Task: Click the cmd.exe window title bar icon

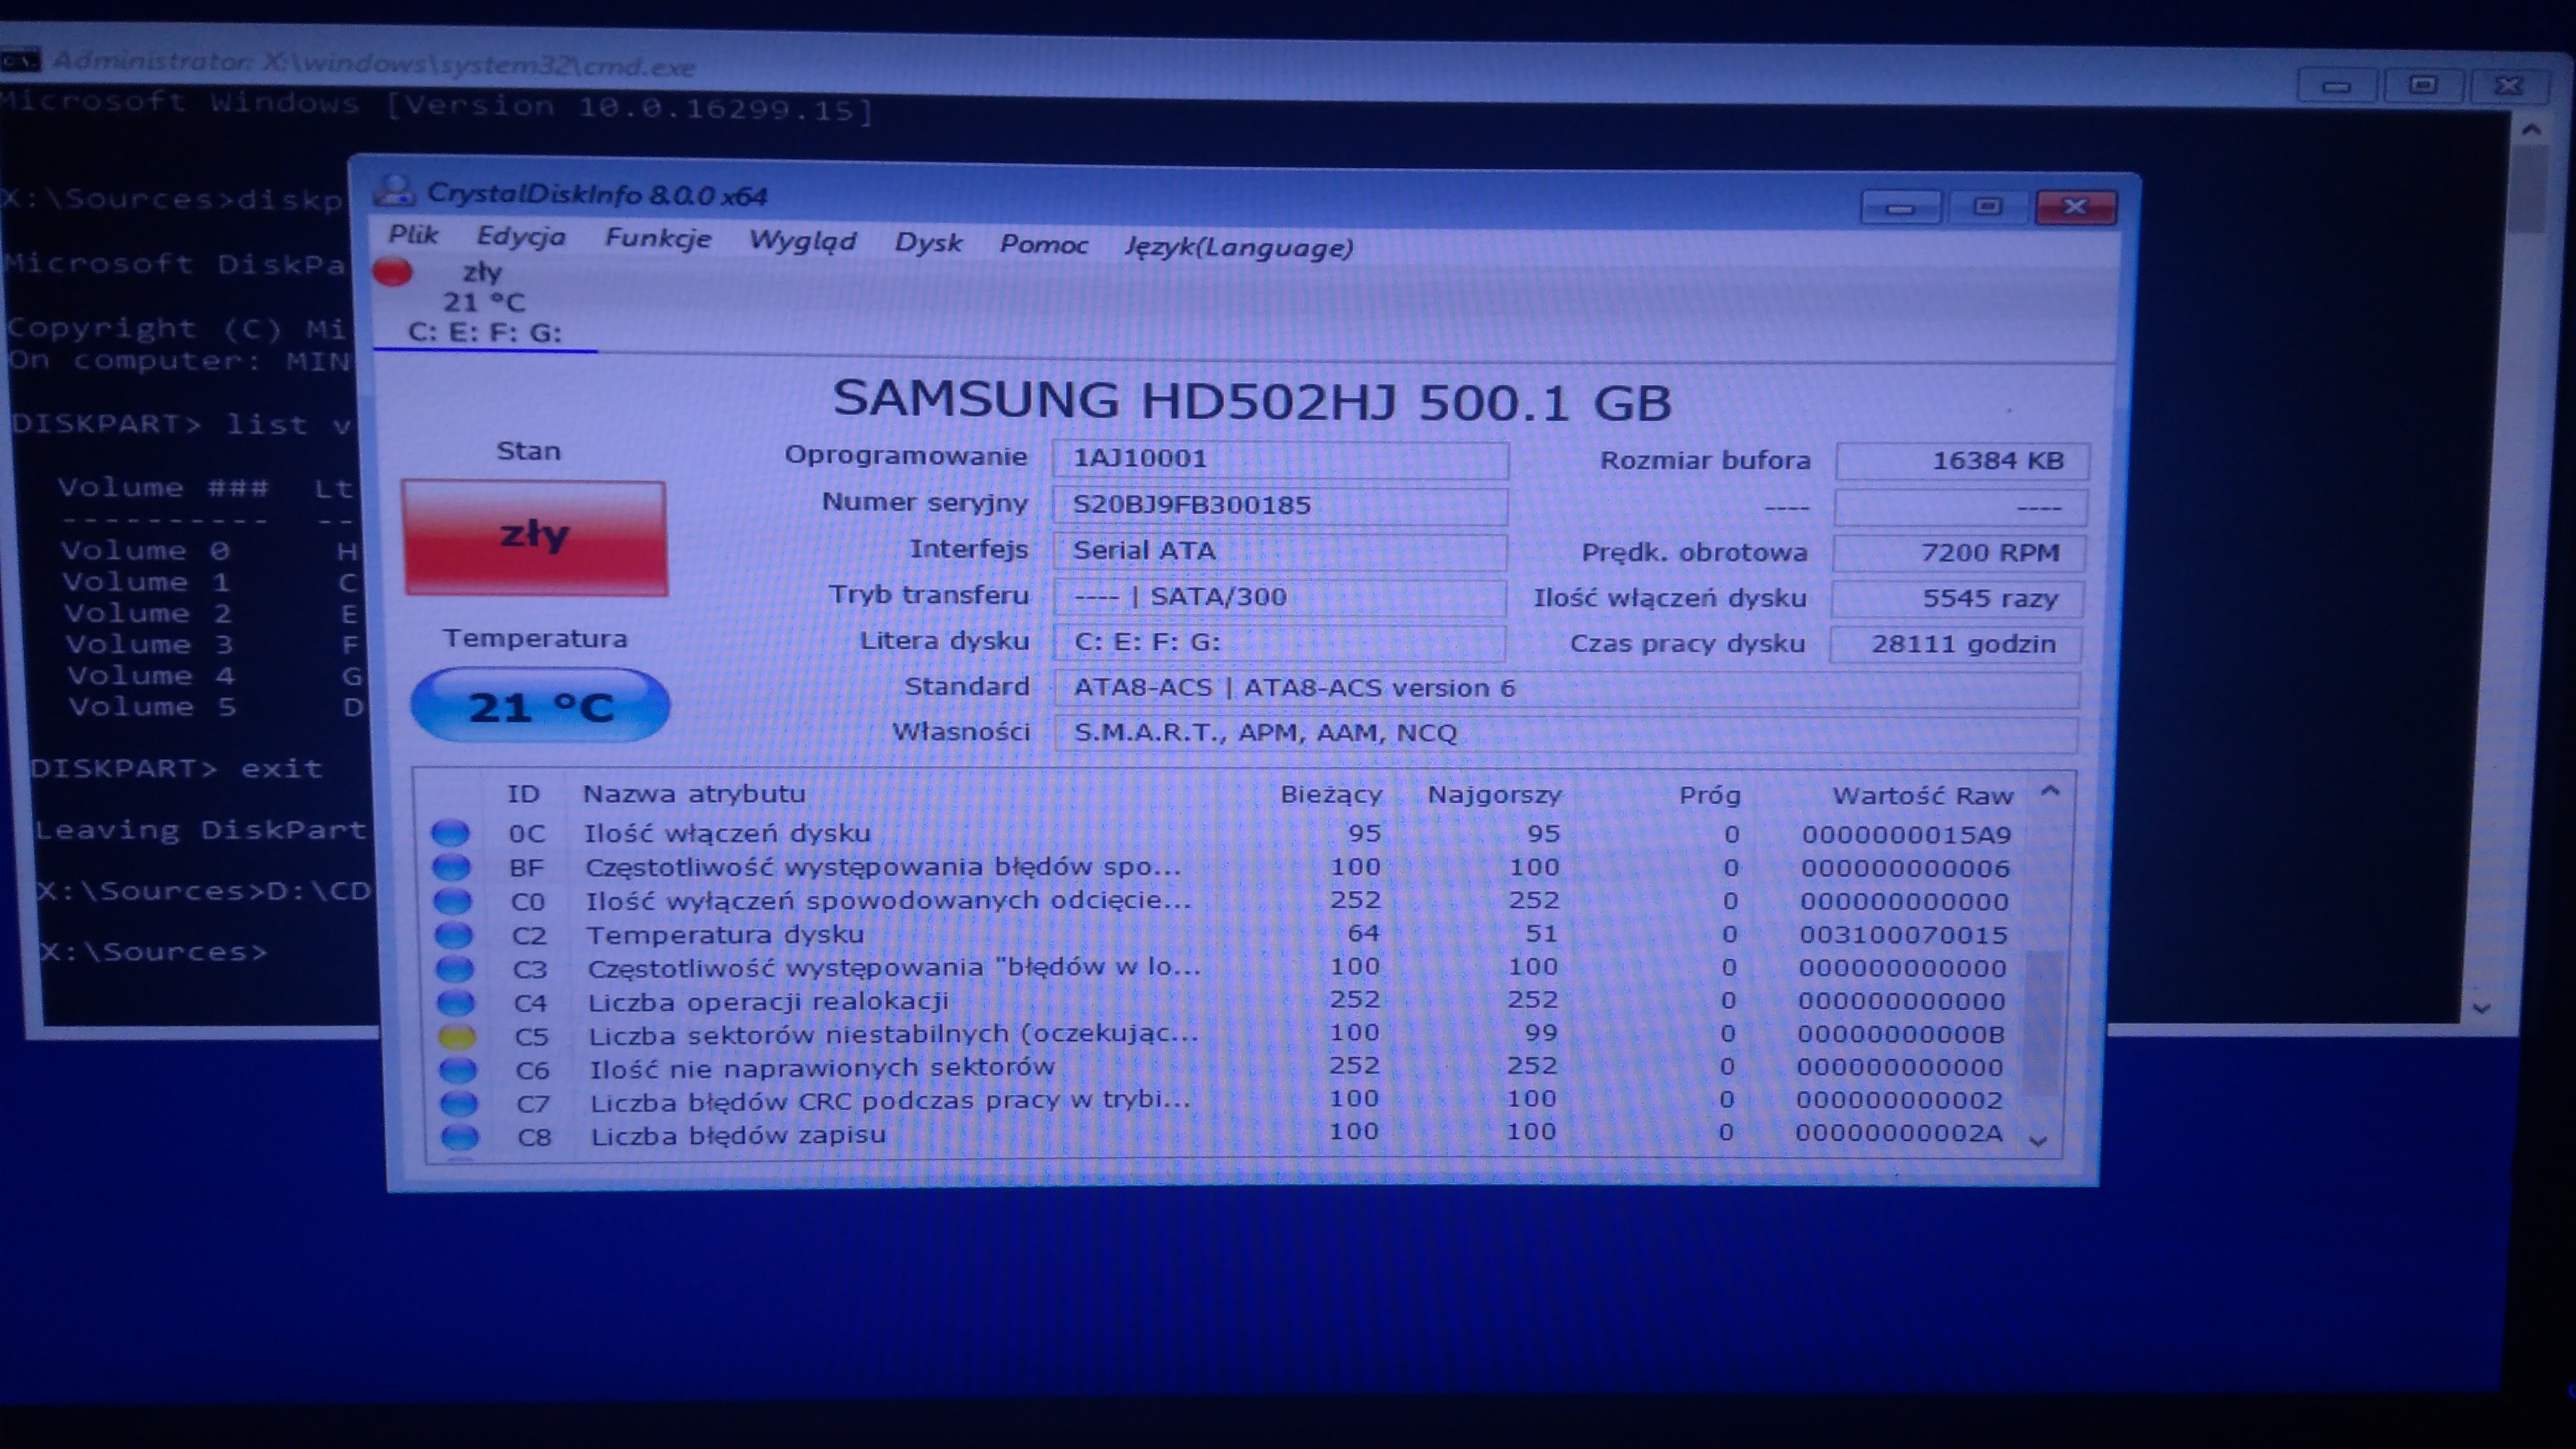Action: click(20, 61)
